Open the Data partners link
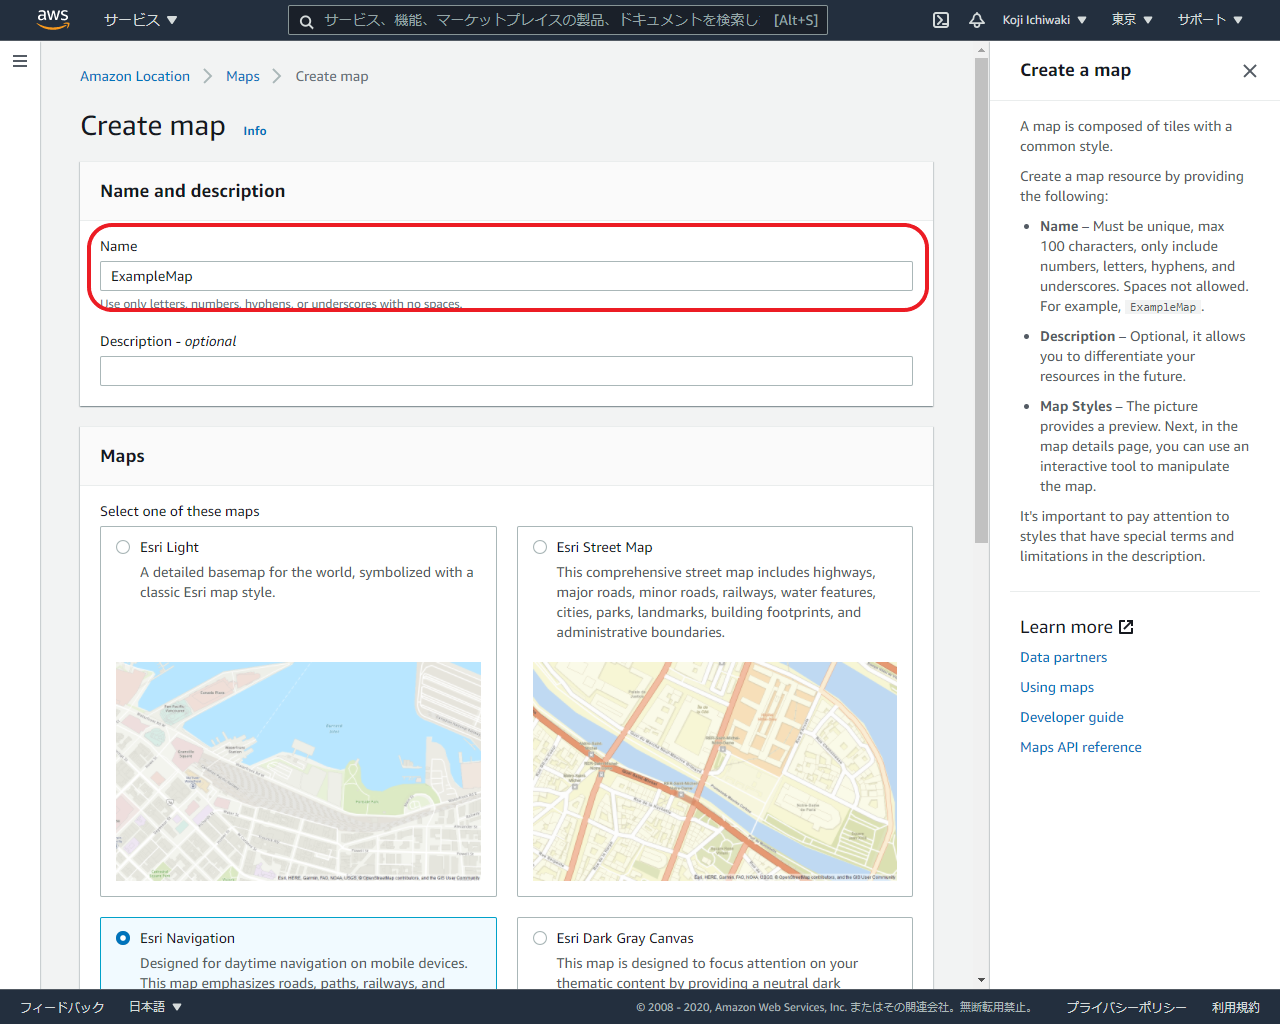1280x1024 pixels. (x=1063, y=657)
